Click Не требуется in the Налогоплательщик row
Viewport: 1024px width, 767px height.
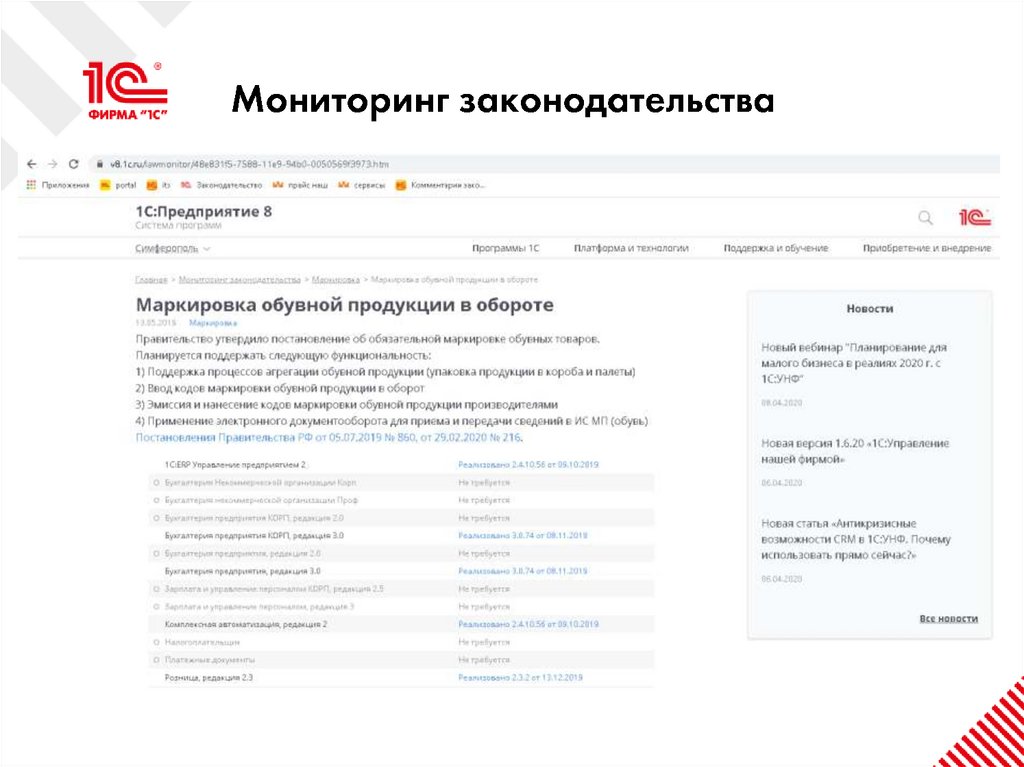tap(484, 642)
